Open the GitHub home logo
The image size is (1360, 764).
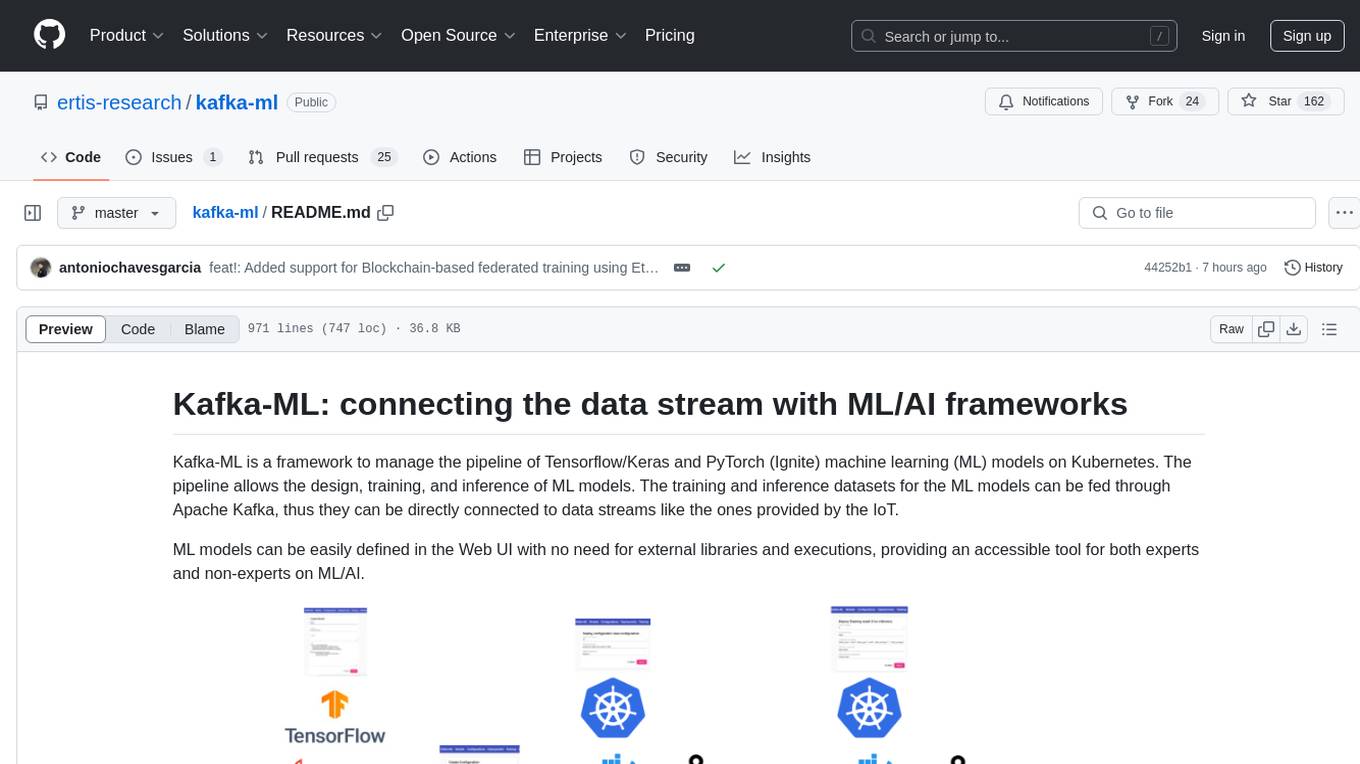pos(49,35)
